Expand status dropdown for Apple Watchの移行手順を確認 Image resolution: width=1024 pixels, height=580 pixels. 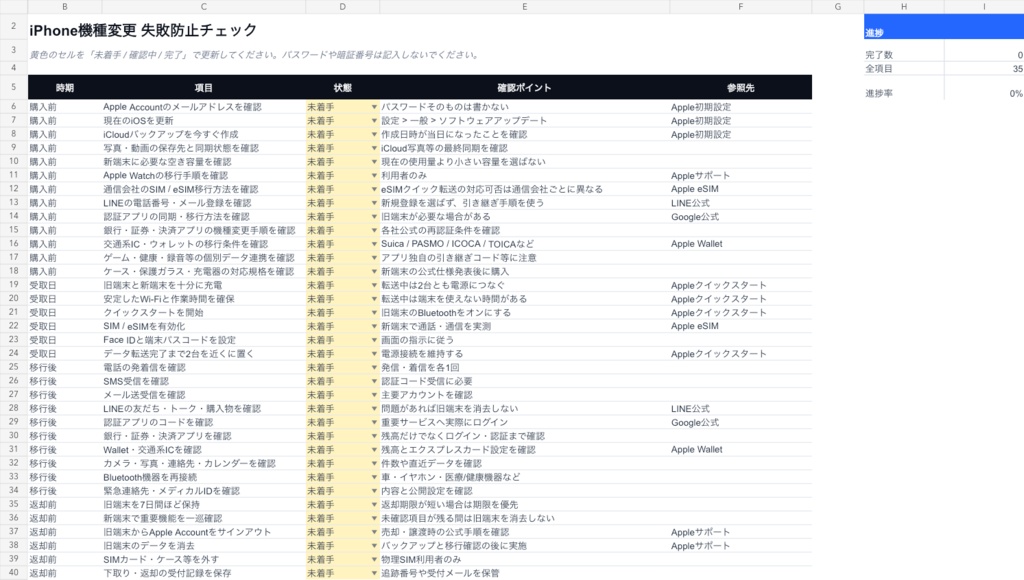pyautogui.click(x=374, y=176)
